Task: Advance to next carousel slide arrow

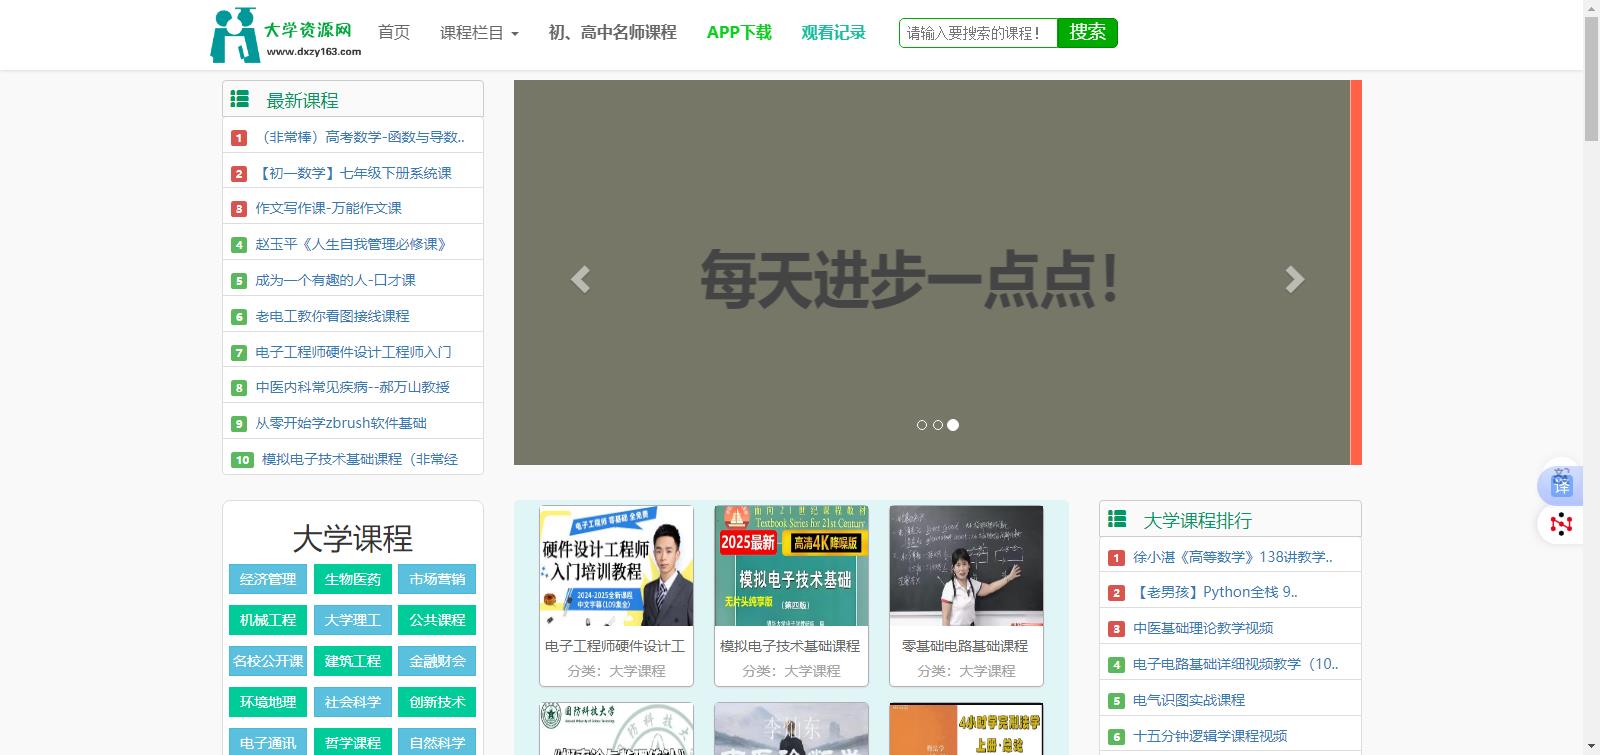Action: pos(1294,279)
